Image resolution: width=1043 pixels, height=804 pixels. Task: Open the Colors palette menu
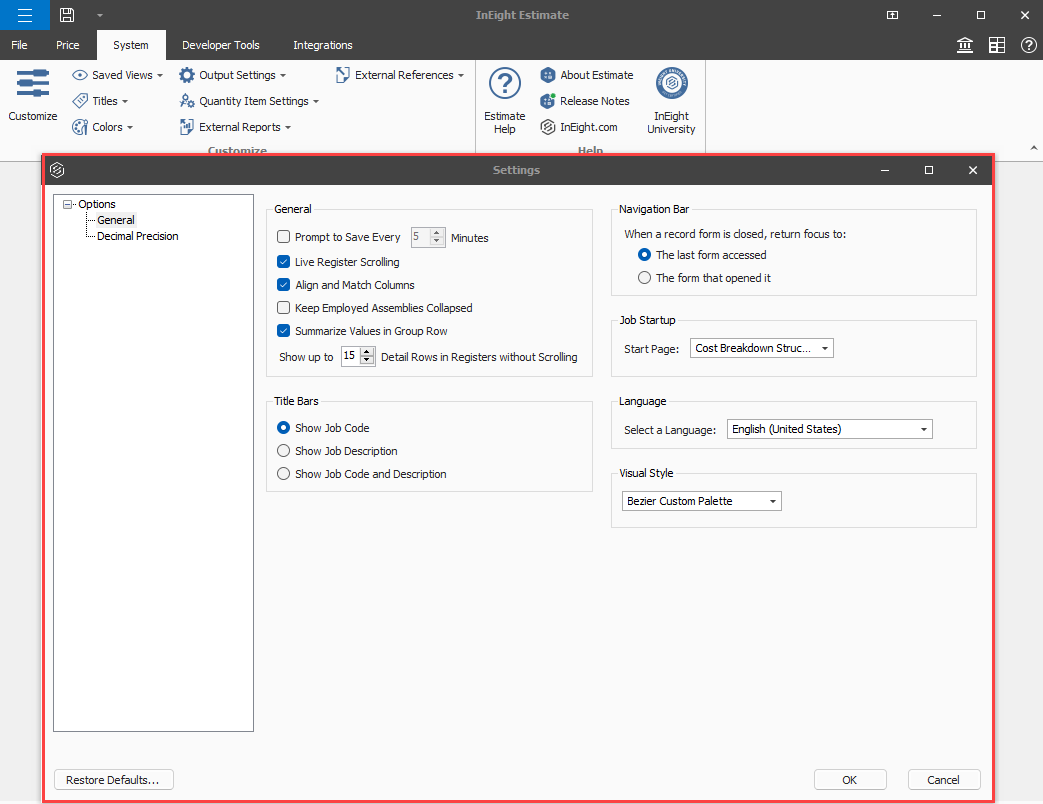102,127
